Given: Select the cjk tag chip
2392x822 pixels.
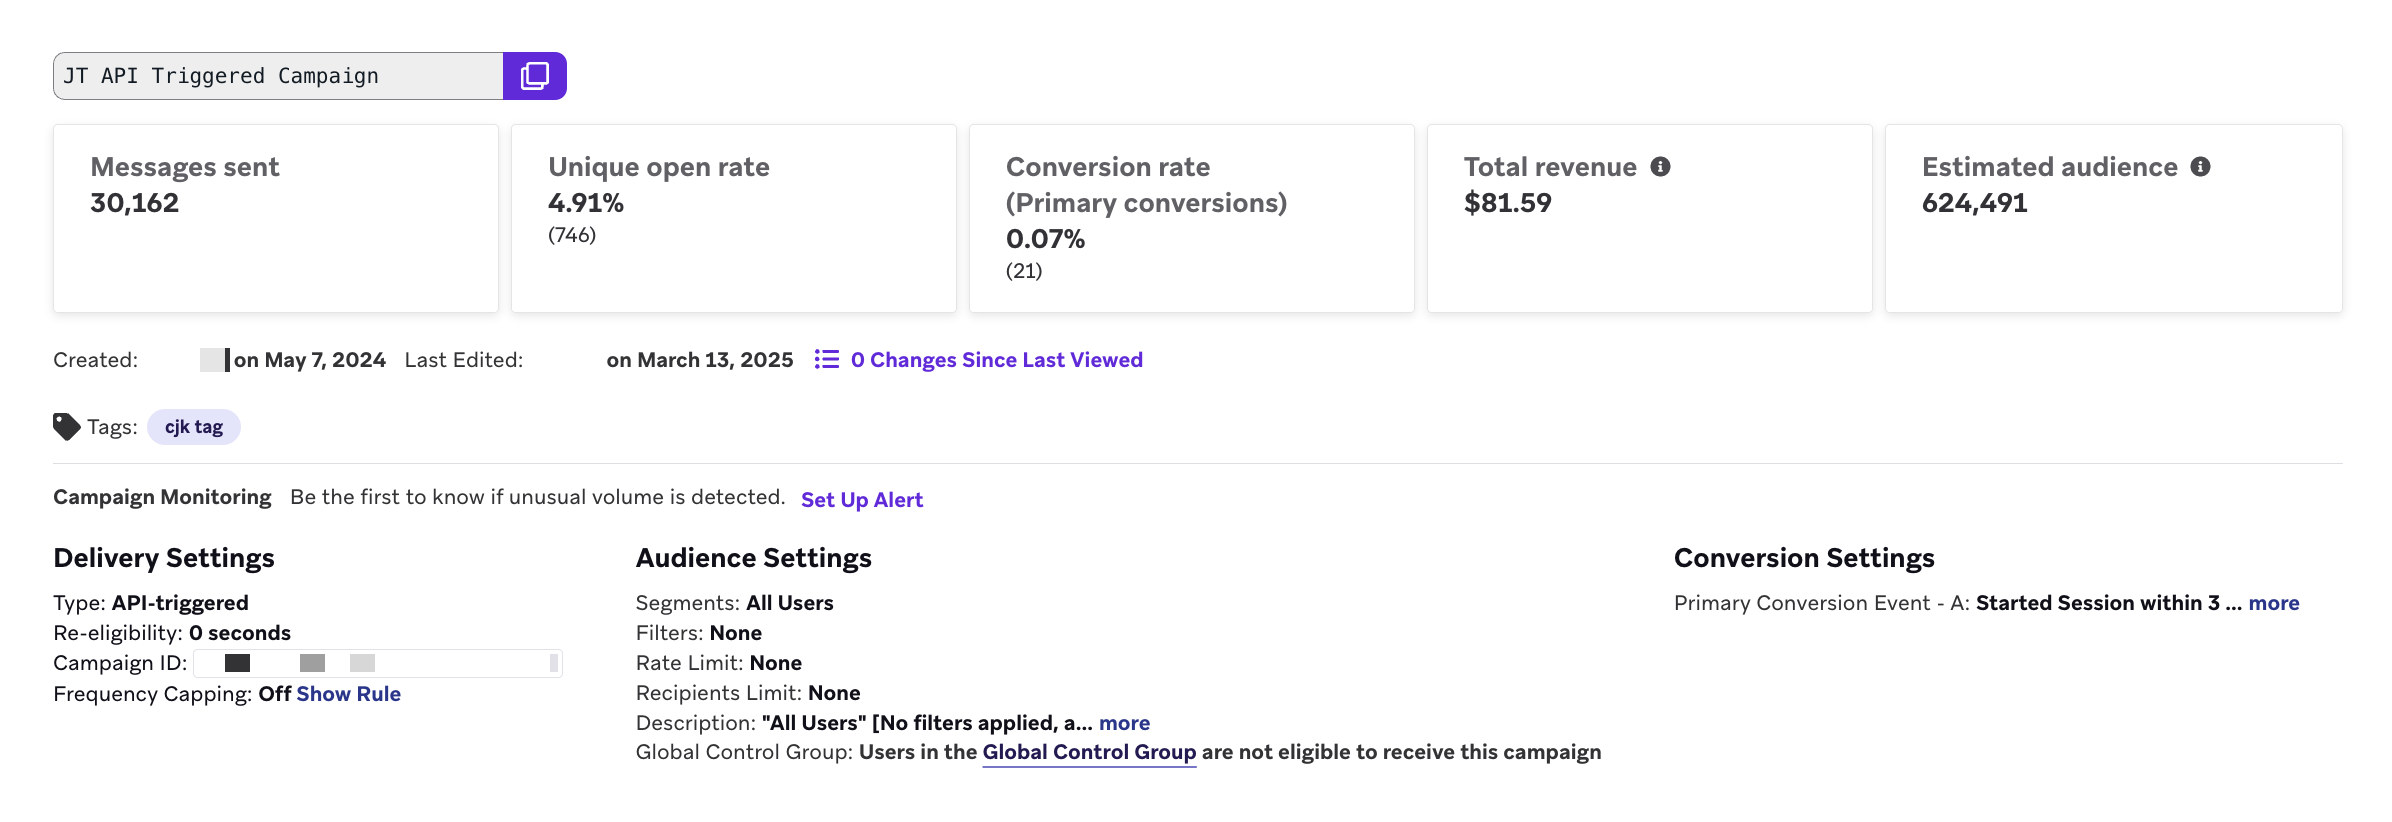Looking at the screenshot, I should pos(194,427).
